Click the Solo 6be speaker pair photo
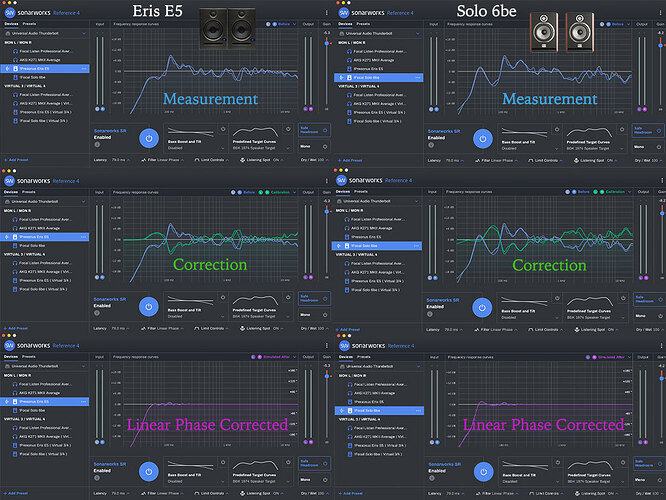Viewport: 666px width, 500px height. pos(562,32)
